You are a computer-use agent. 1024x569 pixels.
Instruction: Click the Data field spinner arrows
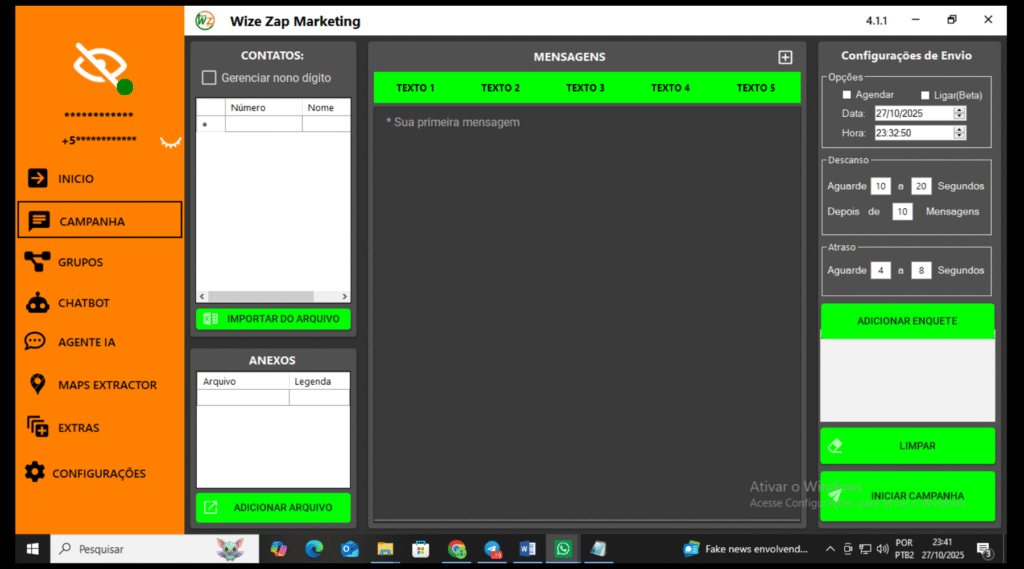click(960, 114)
